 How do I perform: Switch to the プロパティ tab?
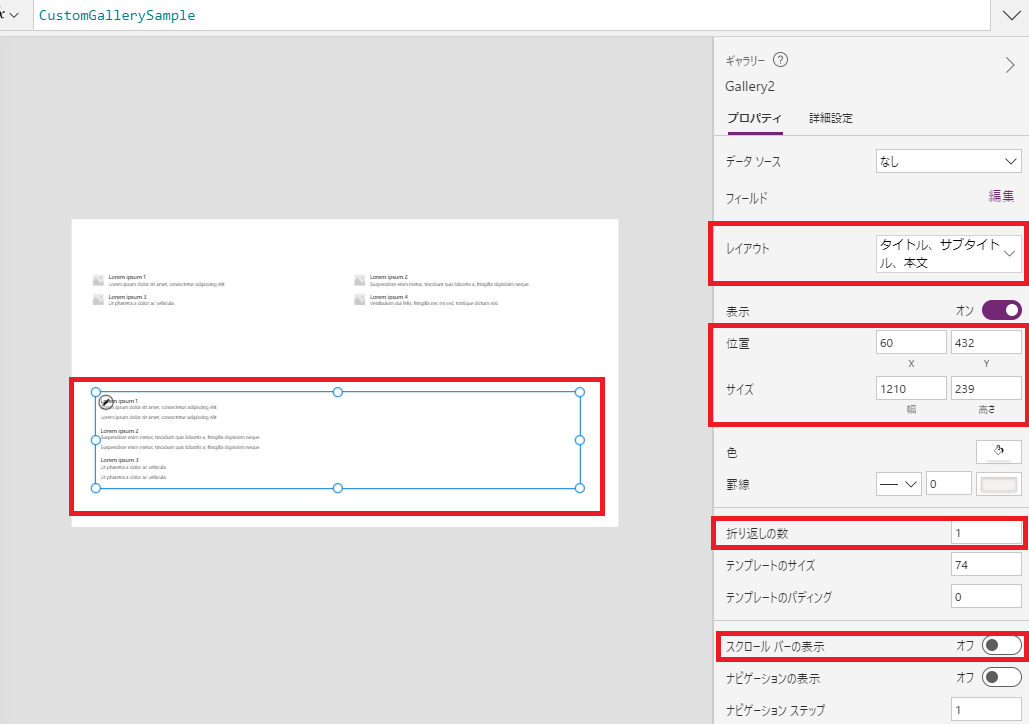click(x=754, y=118)
